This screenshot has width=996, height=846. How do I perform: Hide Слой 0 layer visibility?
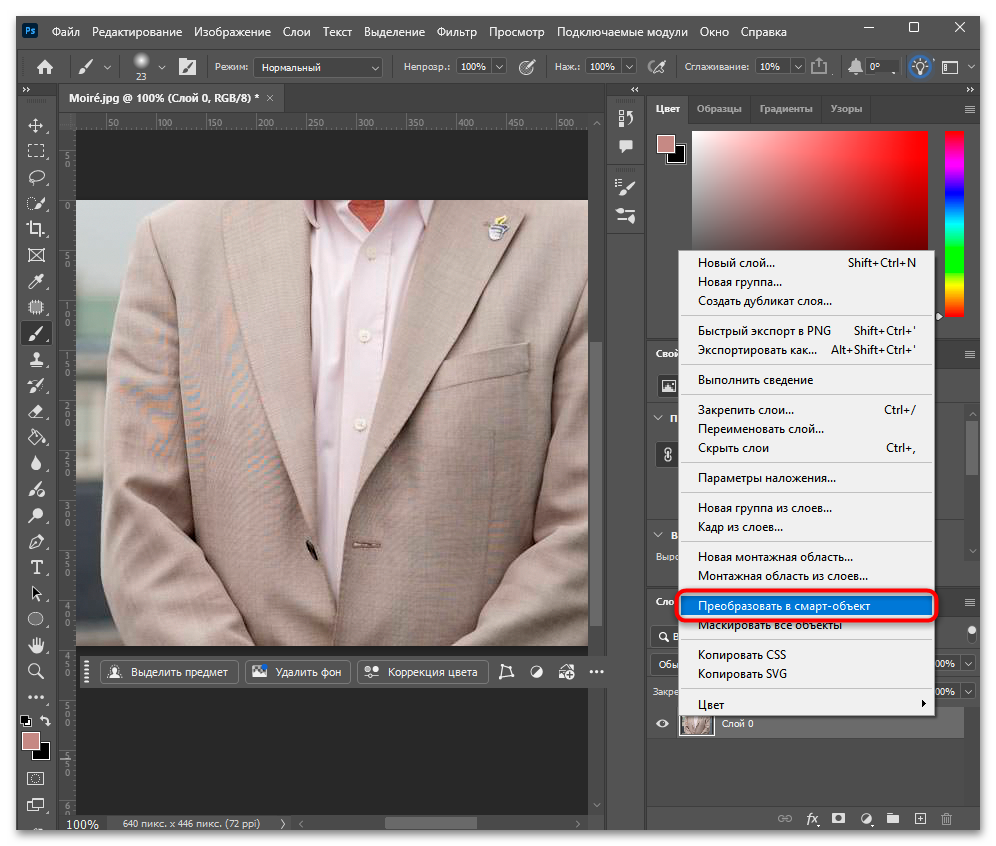662,723
